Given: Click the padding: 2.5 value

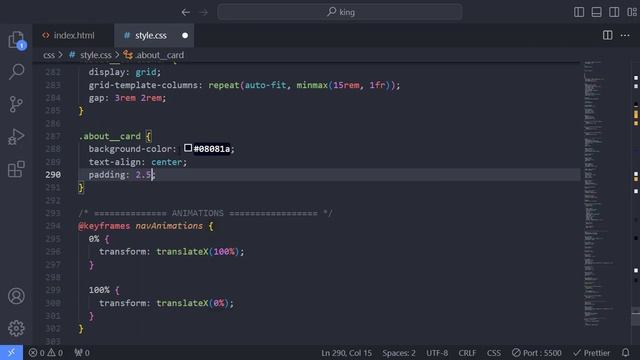Looking at the screenshot, I should point(143,175).
